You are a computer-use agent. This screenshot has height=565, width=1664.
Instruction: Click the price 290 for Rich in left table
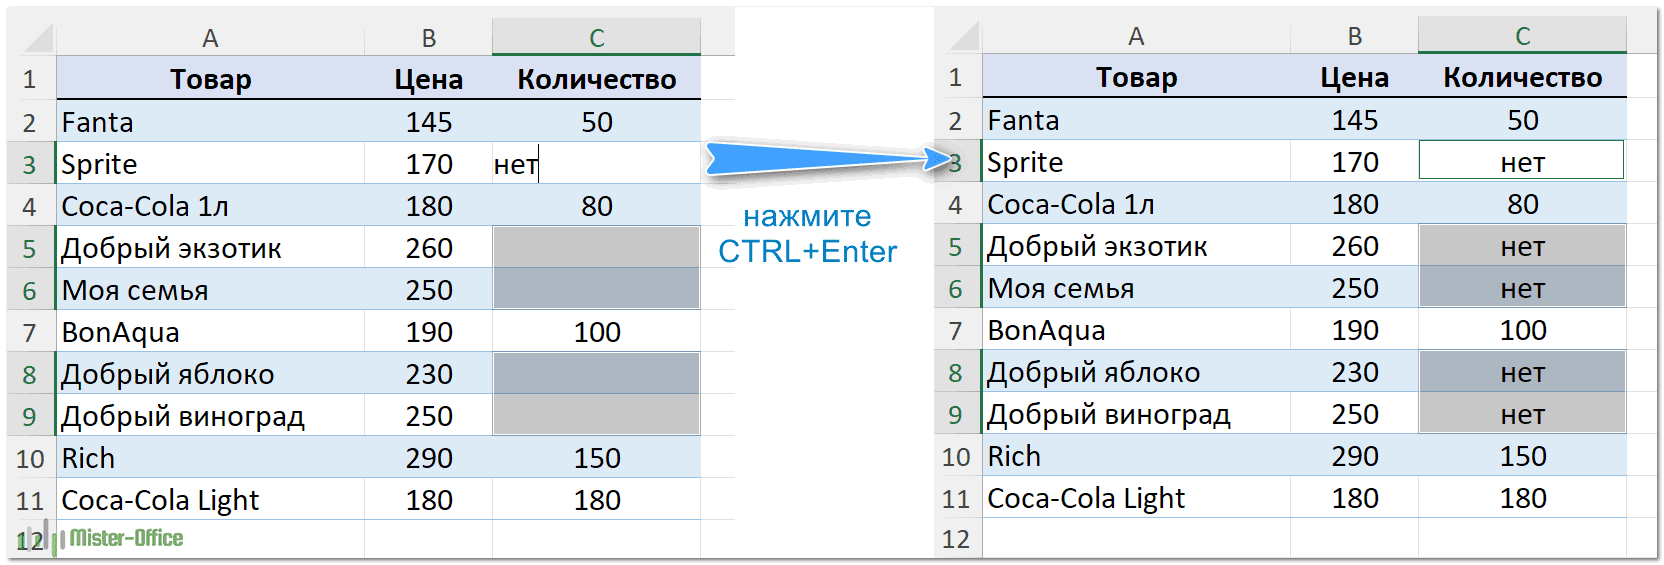428,458
